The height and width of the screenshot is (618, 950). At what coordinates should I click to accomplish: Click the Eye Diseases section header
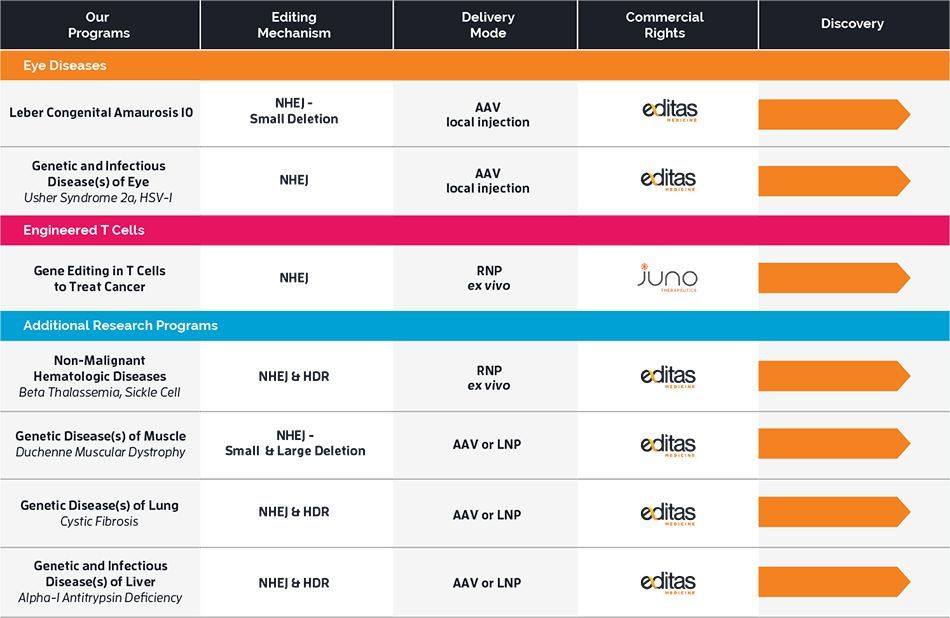65,65
